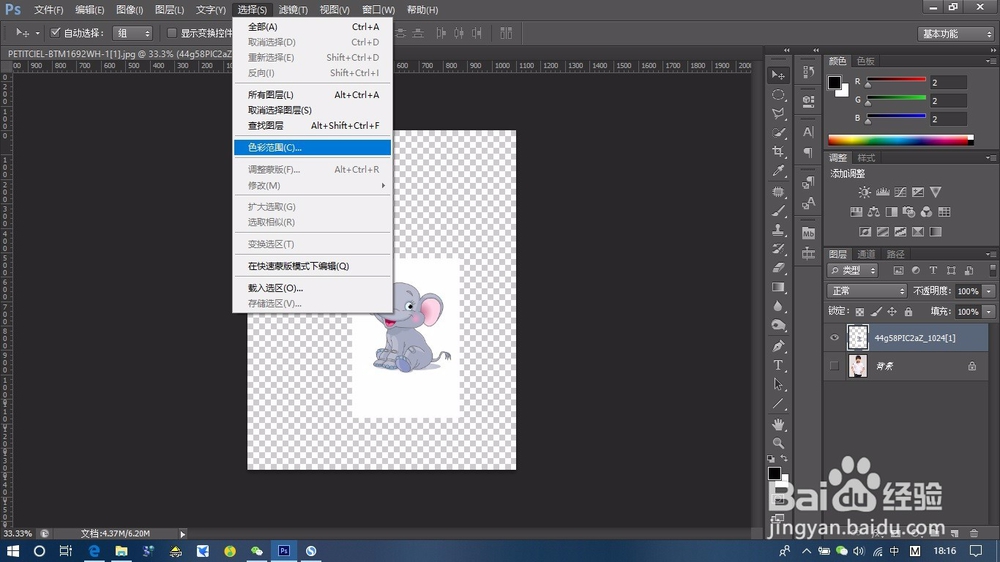
Task: Toggle lock all icon
Action: [x=908, y=312]
